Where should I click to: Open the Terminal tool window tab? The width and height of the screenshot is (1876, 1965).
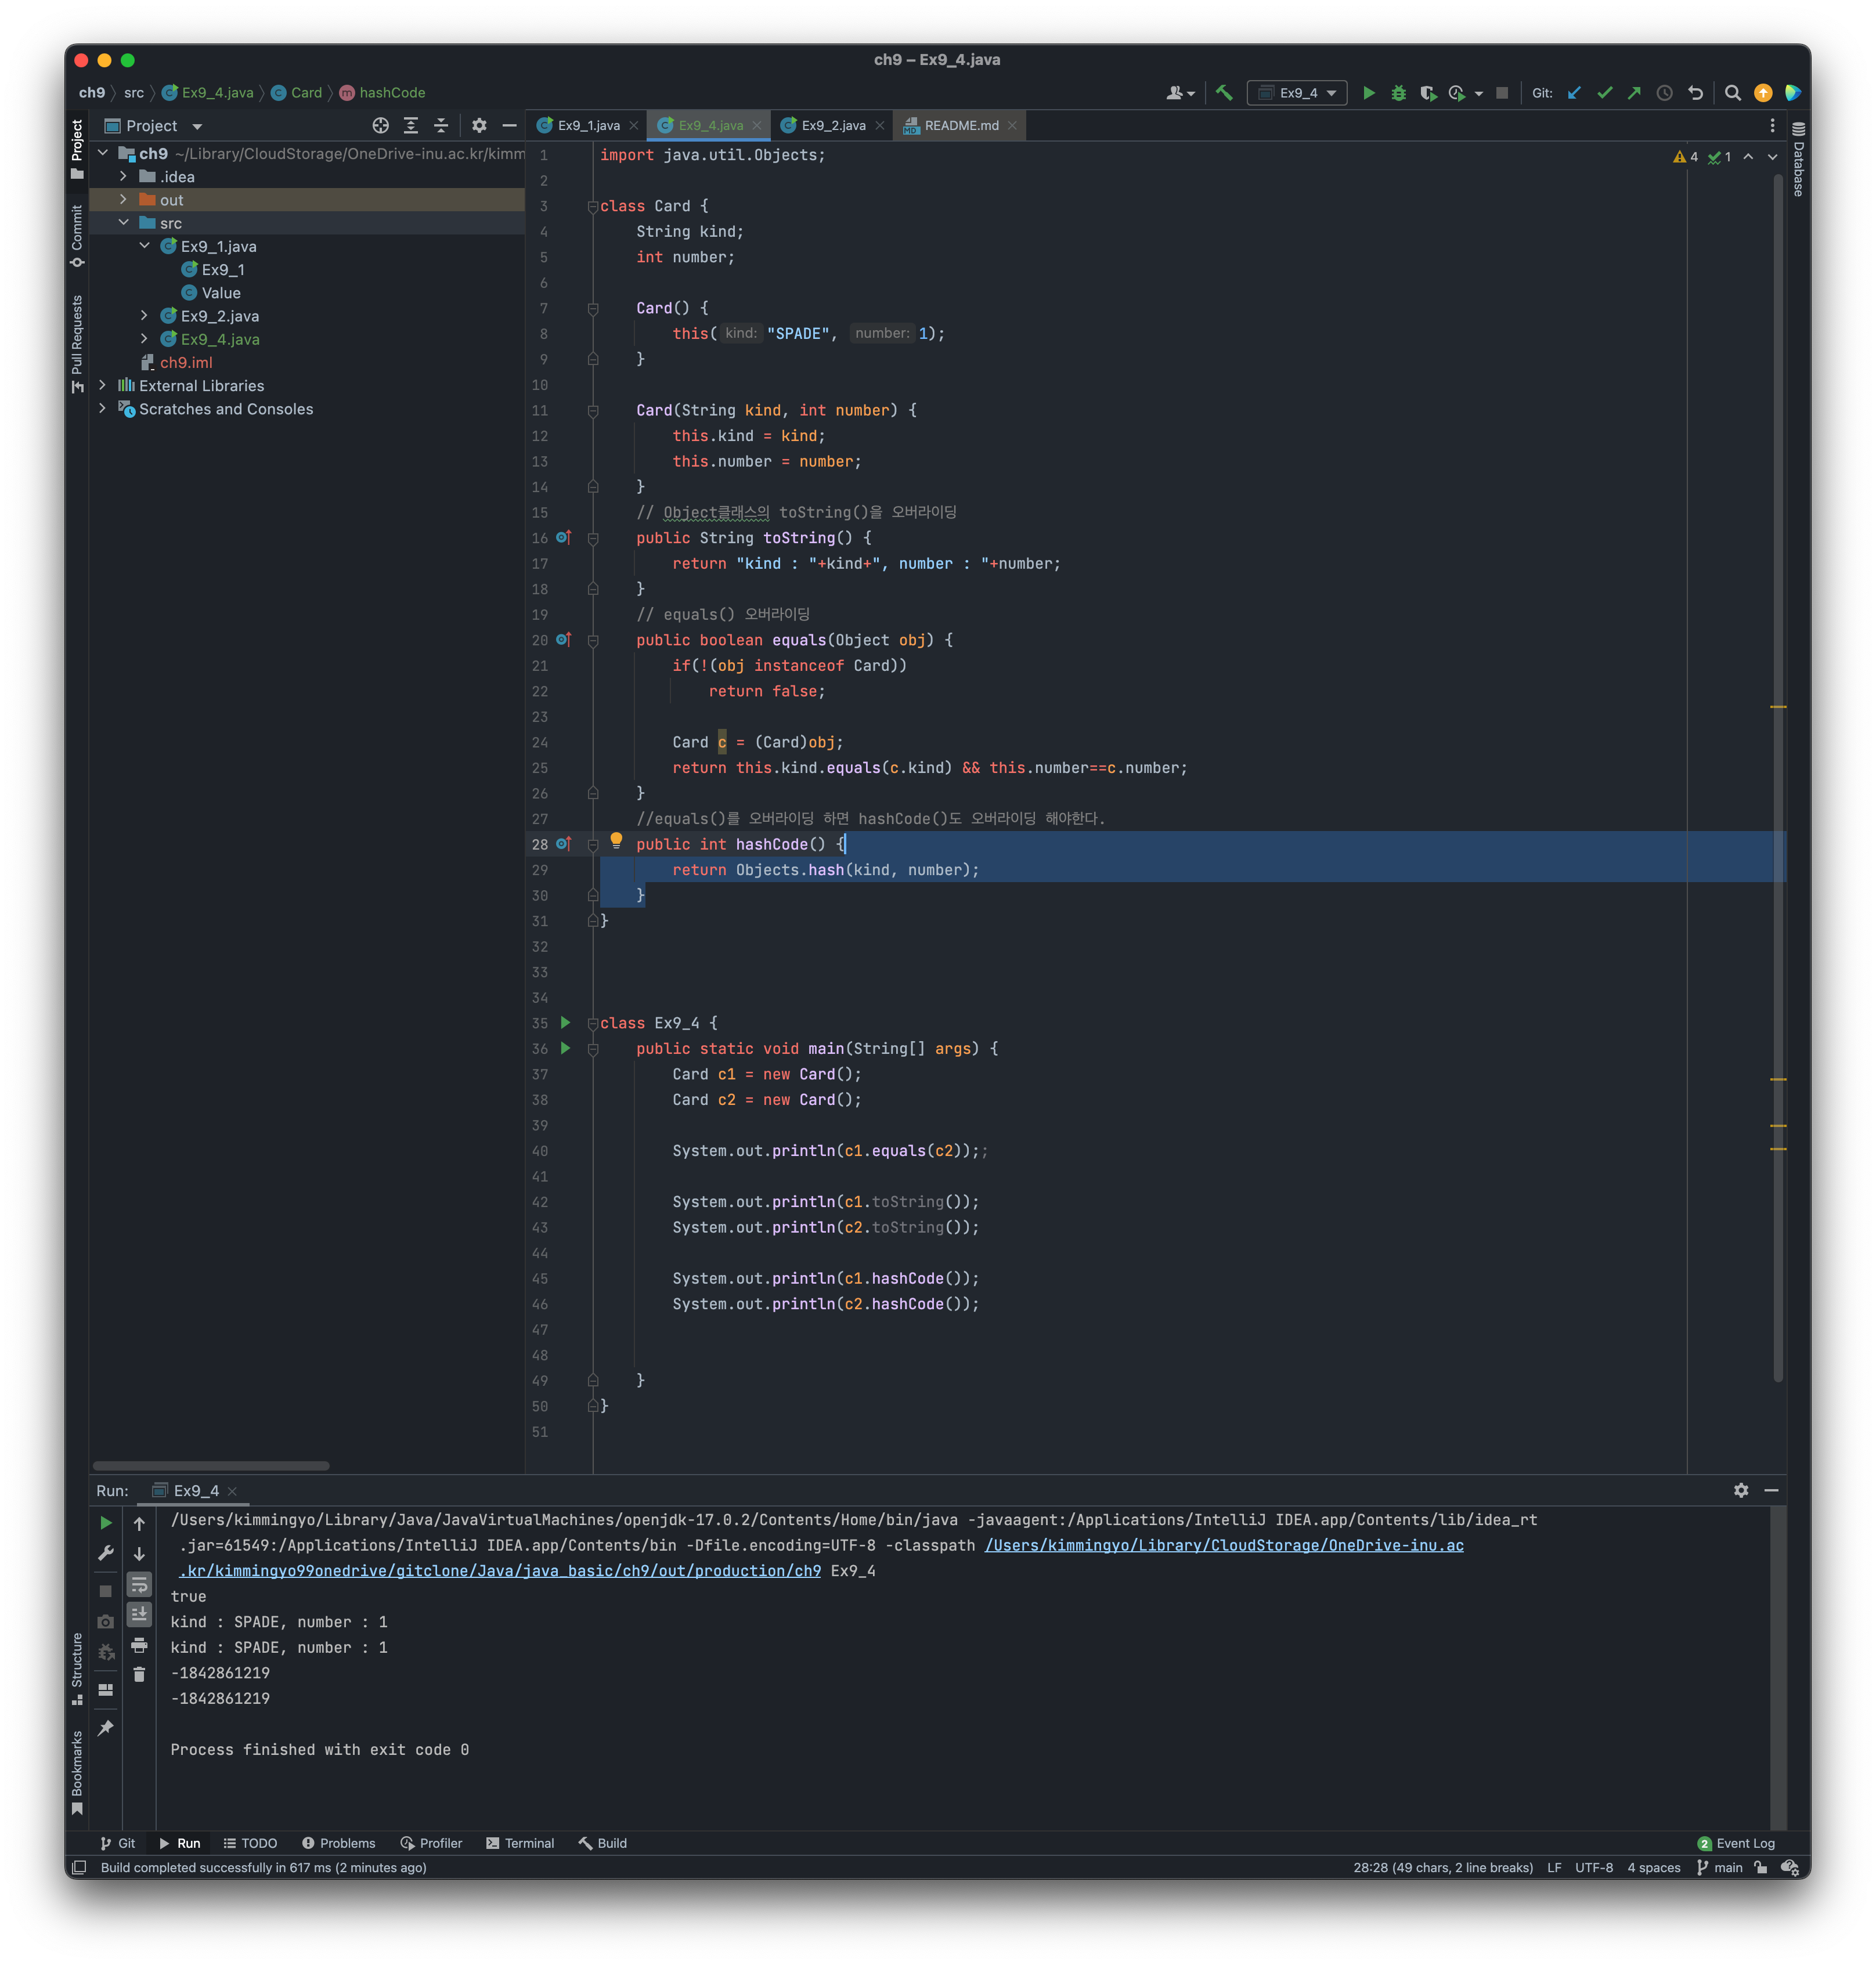(519, 1843)
